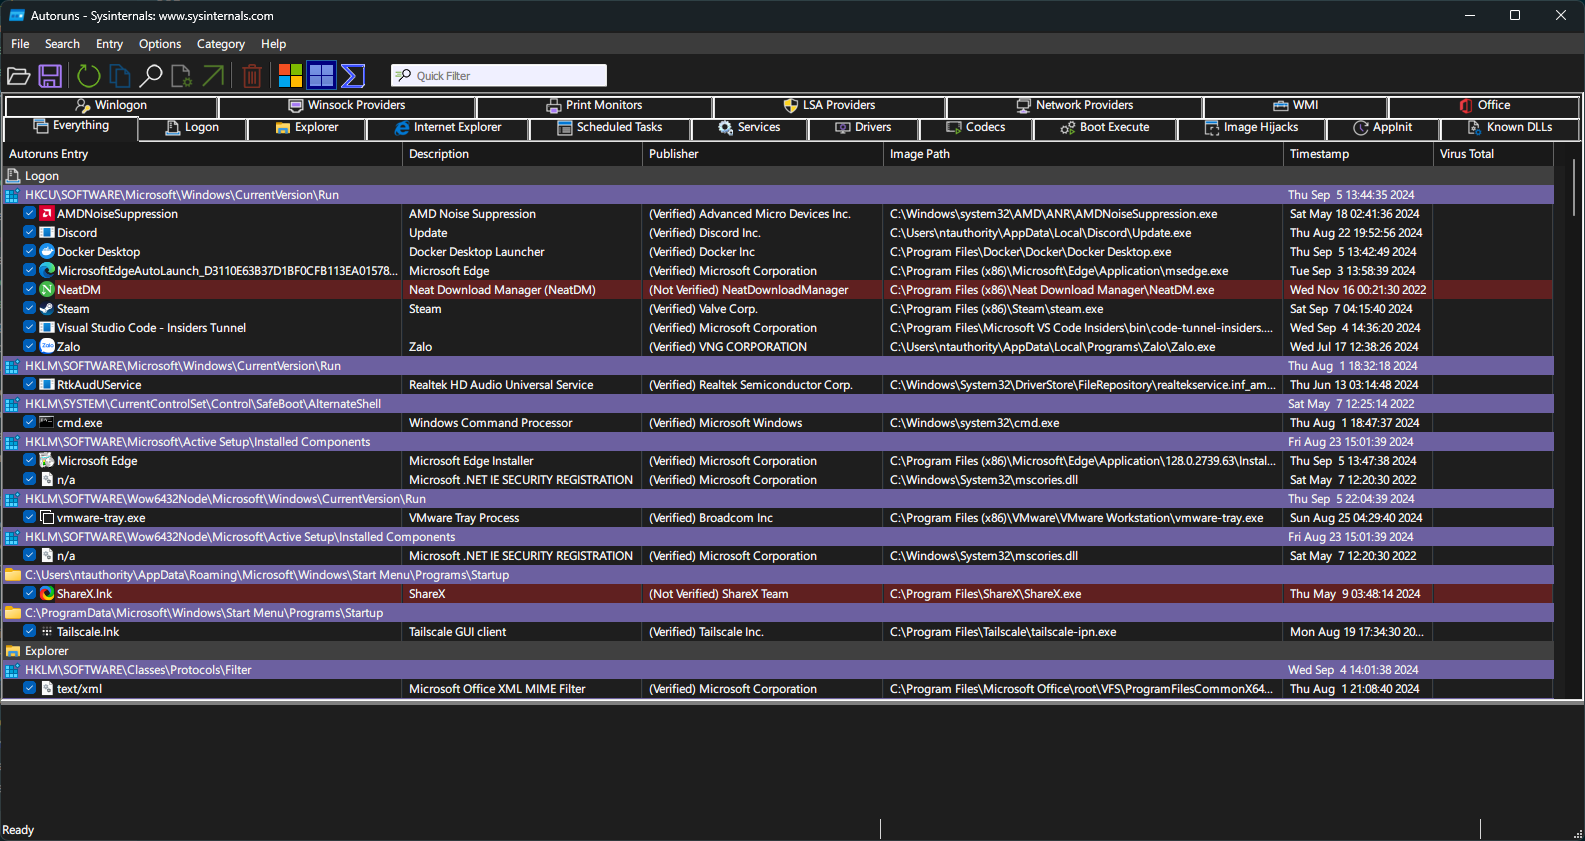Sort by the Autoruns Entry column header
Image resolution: width=1585 pixels, height=841 pixels.
click(202, 154)
